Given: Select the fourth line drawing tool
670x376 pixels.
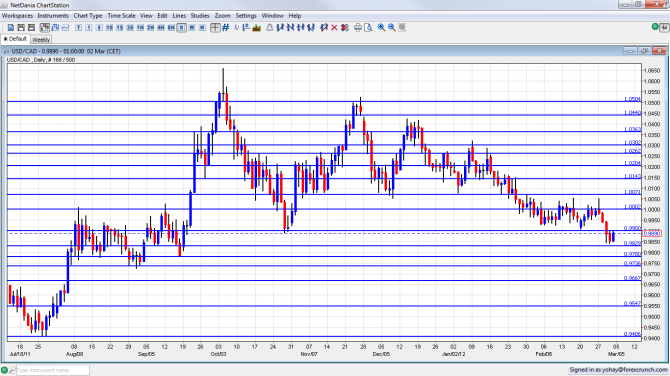Looking at the screenshot, I should click(311, 28).
